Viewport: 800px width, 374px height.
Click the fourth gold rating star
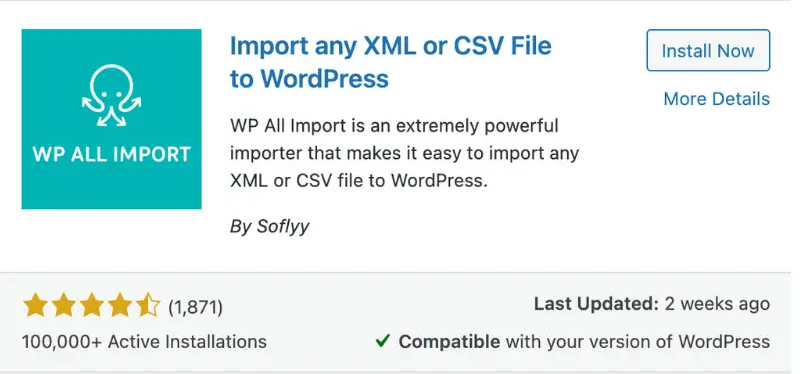click(x=119, y=306)
